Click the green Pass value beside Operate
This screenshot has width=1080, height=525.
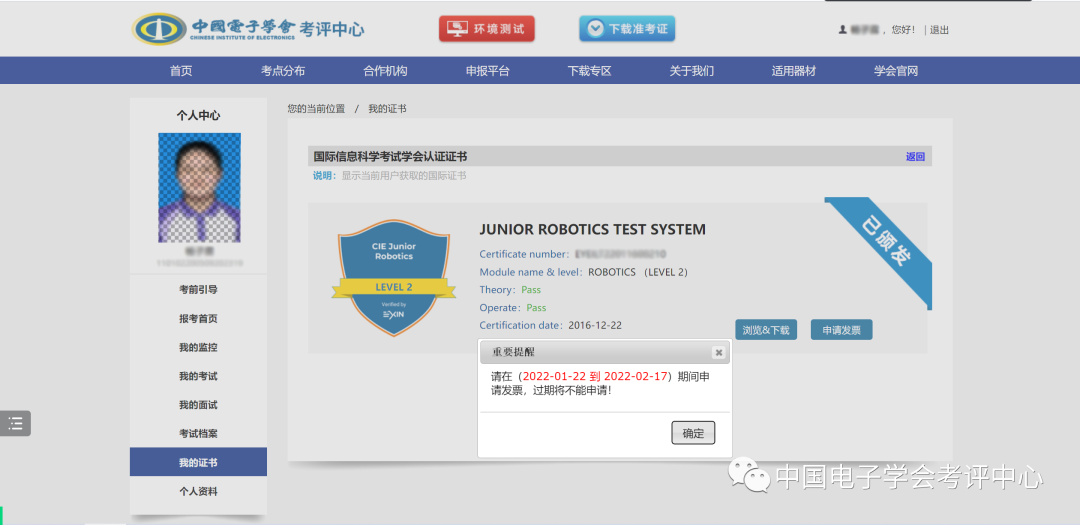pyautogui.click(x=537, y=308)
